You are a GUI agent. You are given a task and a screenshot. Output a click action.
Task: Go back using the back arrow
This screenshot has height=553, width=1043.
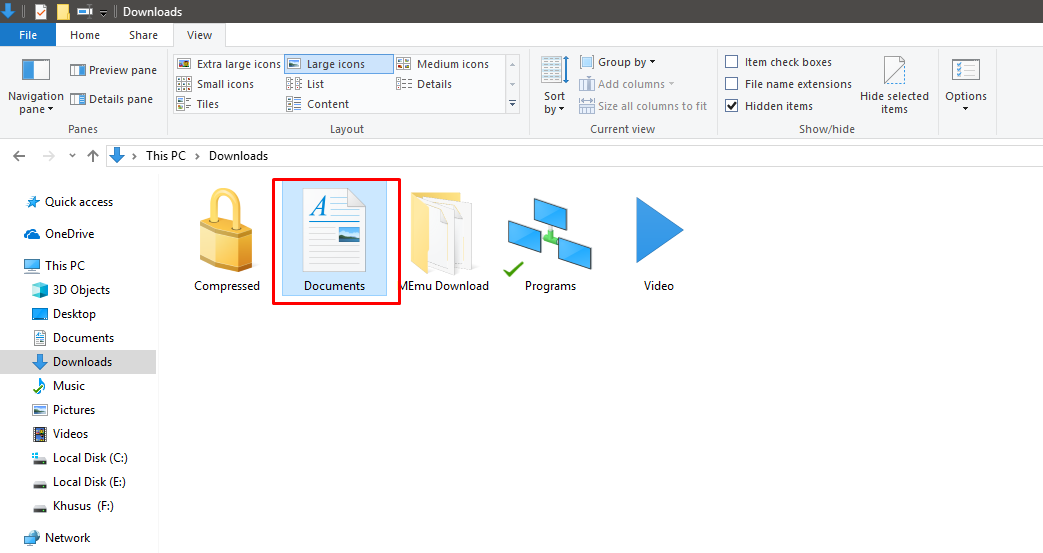point(19,156)
